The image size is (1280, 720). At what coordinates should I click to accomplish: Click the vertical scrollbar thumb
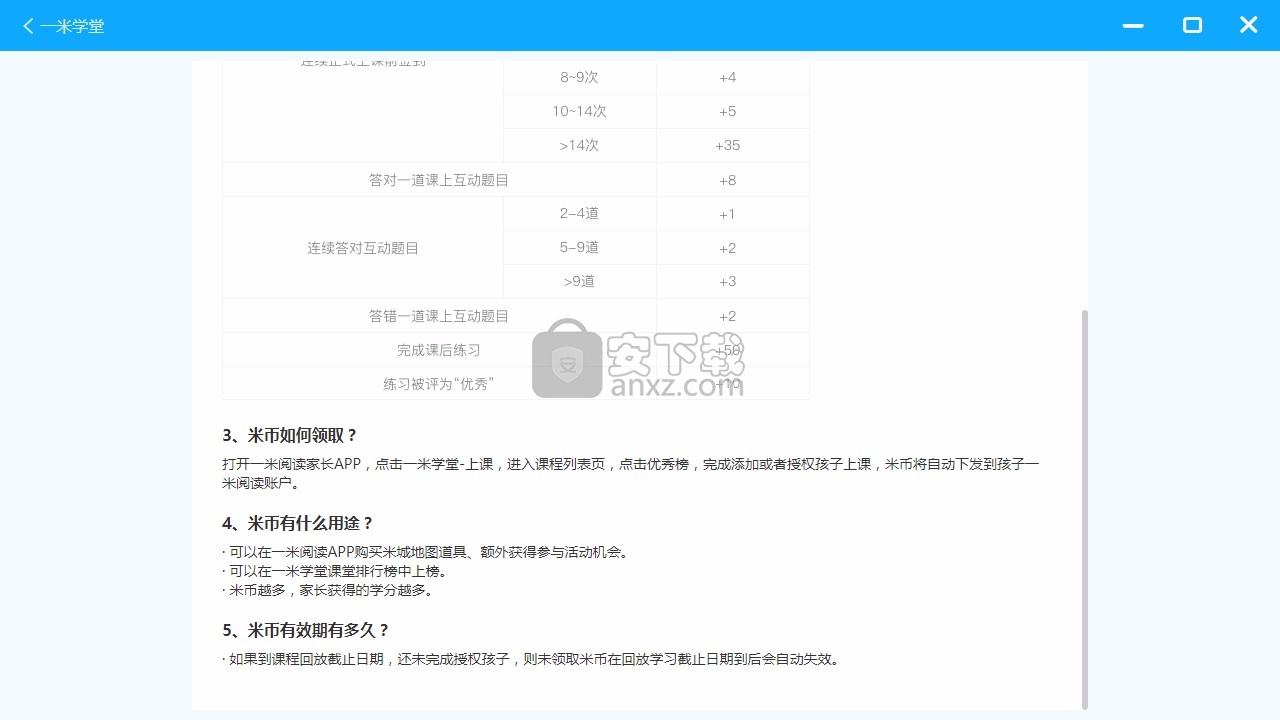point(1084,509)
